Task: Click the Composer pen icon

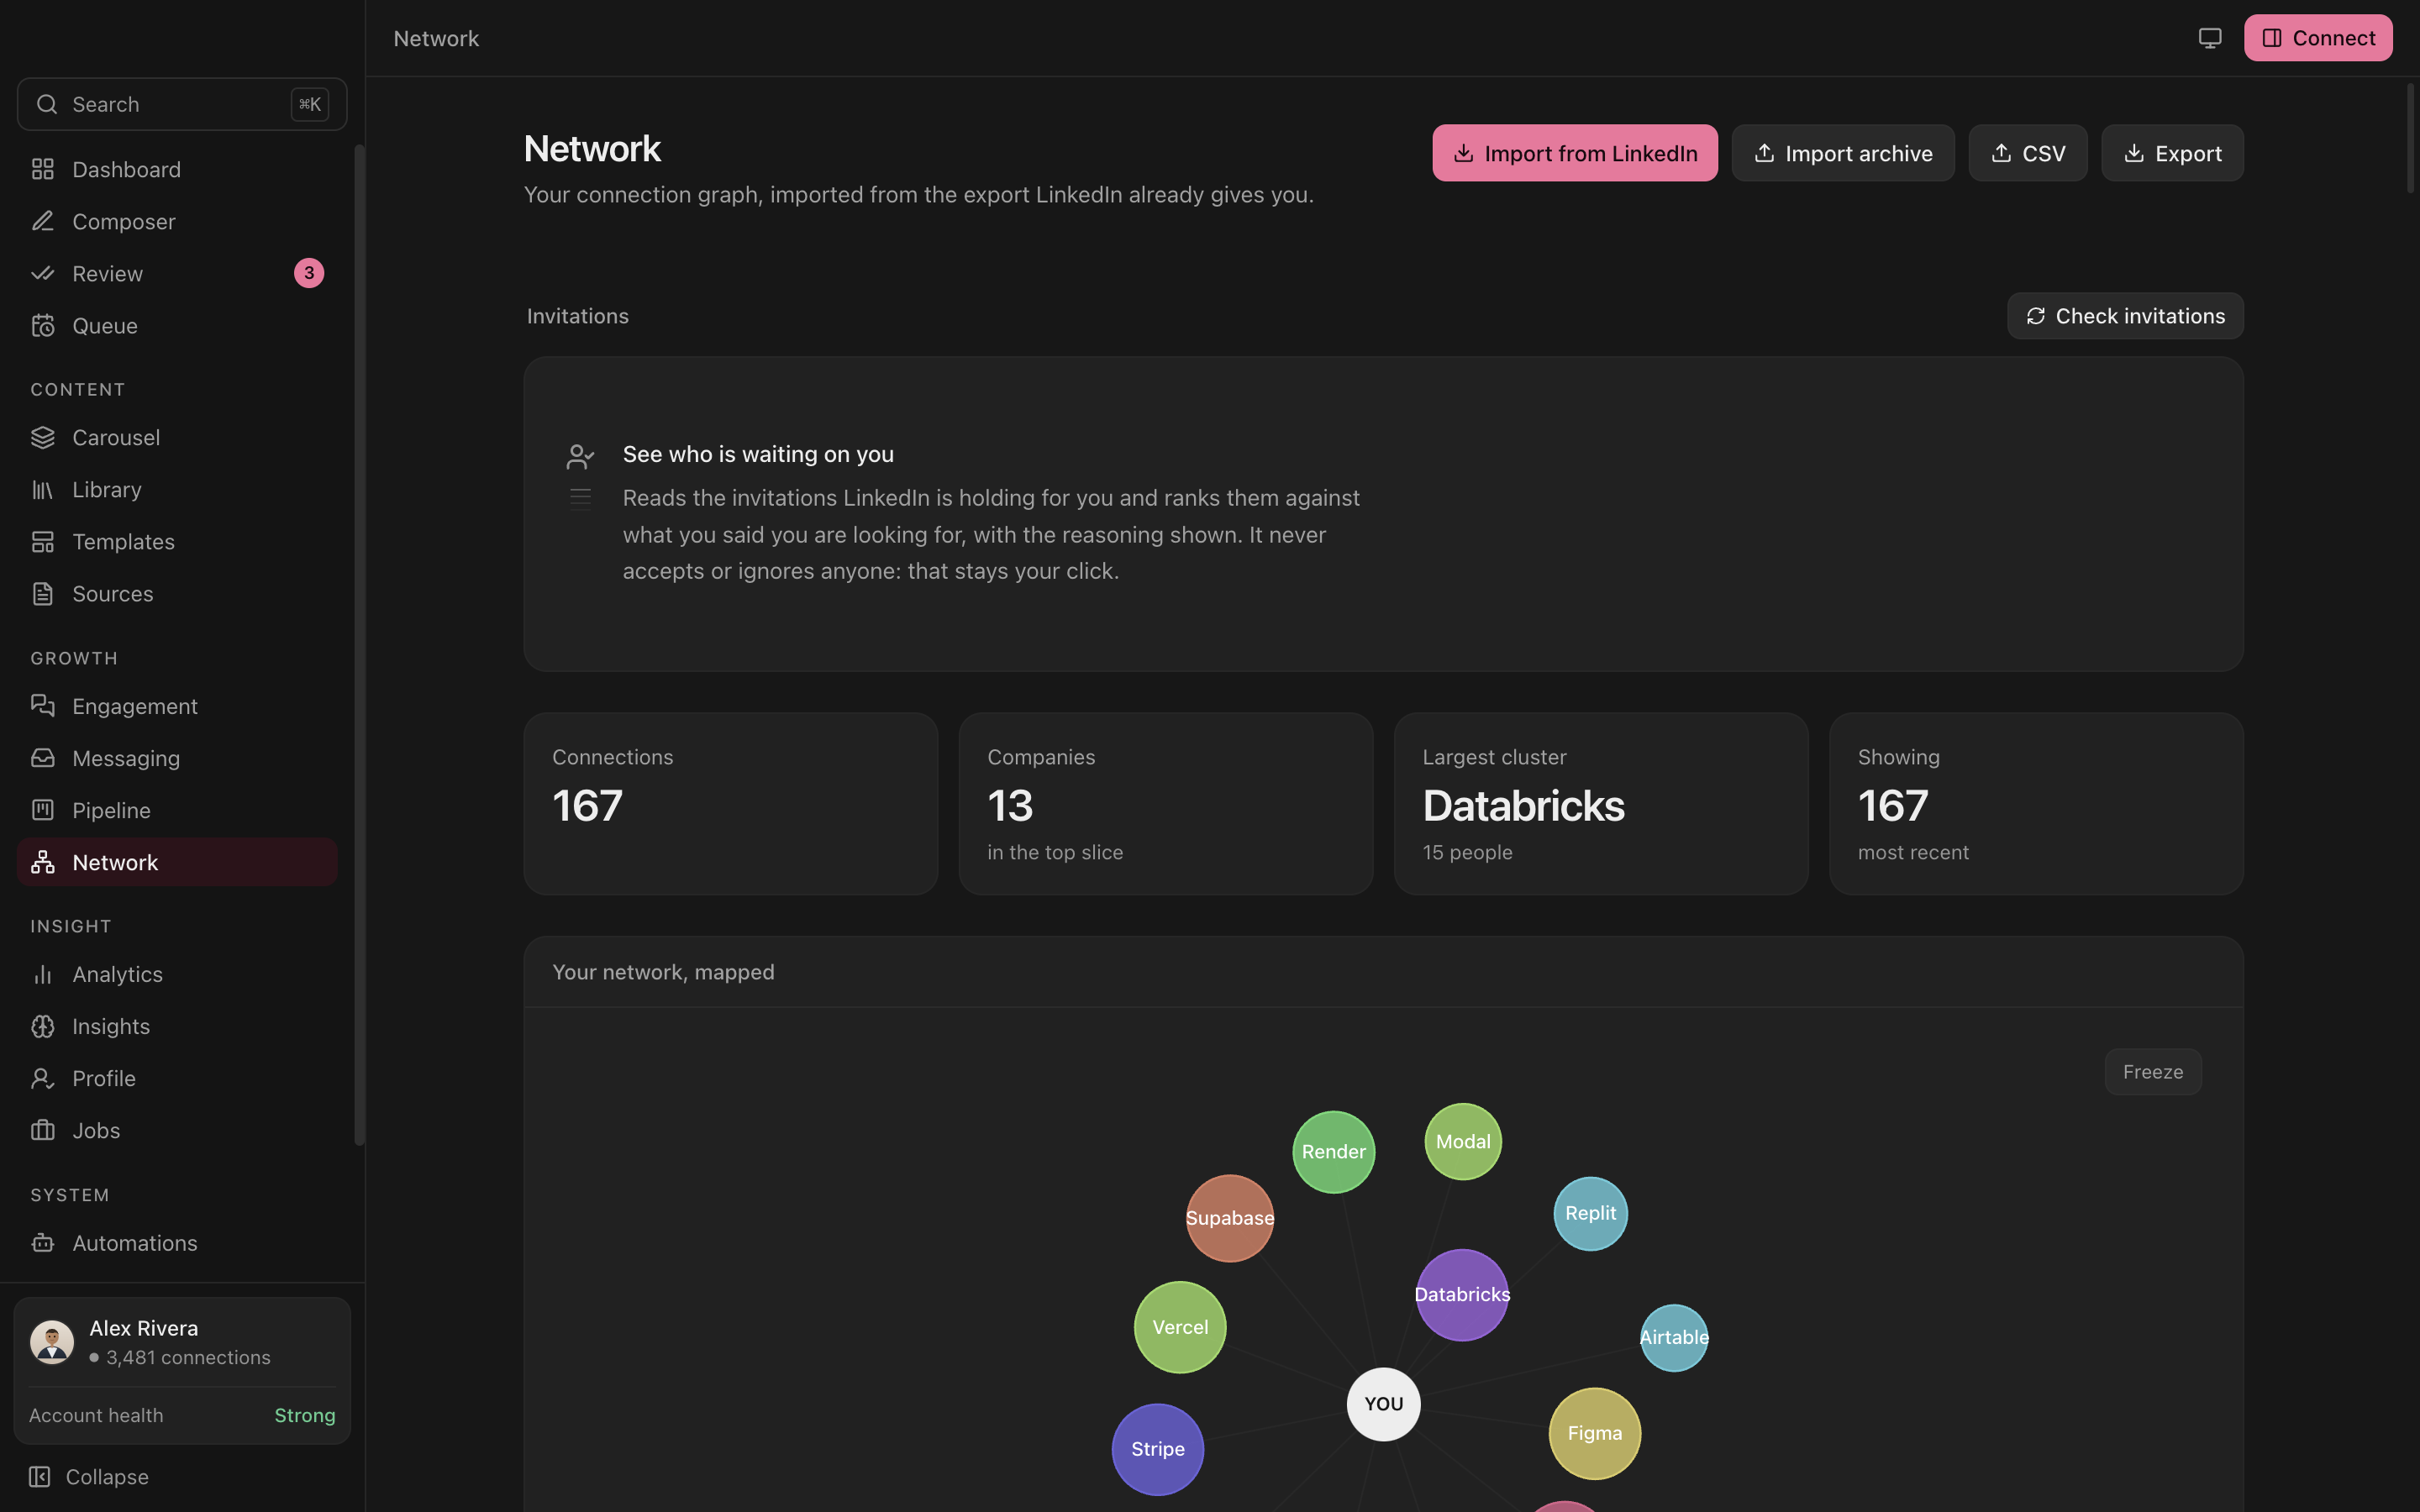Action: click(42, 221)
